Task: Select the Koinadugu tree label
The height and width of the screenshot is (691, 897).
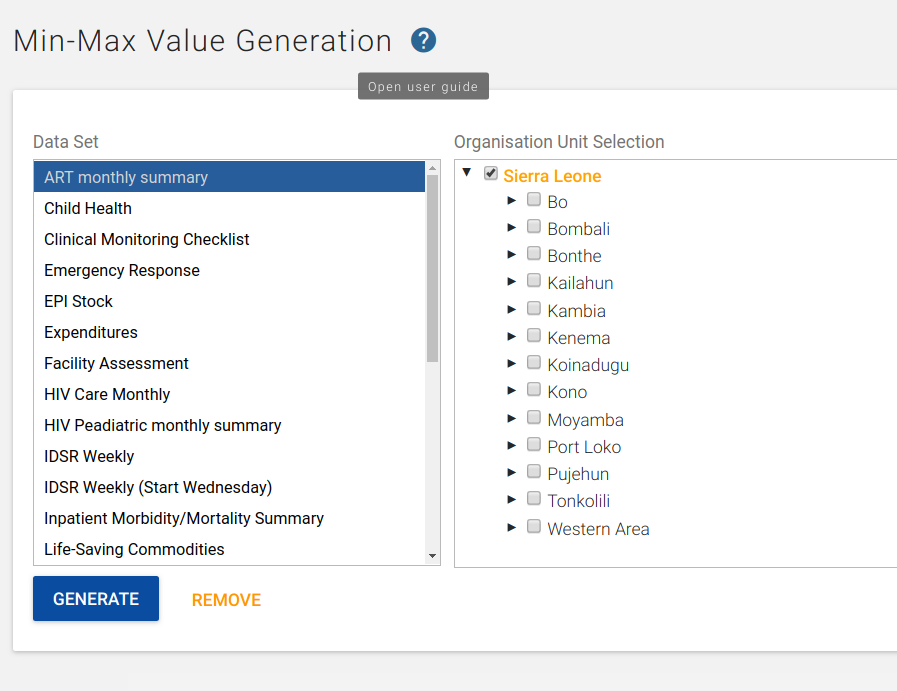Action: tap(588, 365)
